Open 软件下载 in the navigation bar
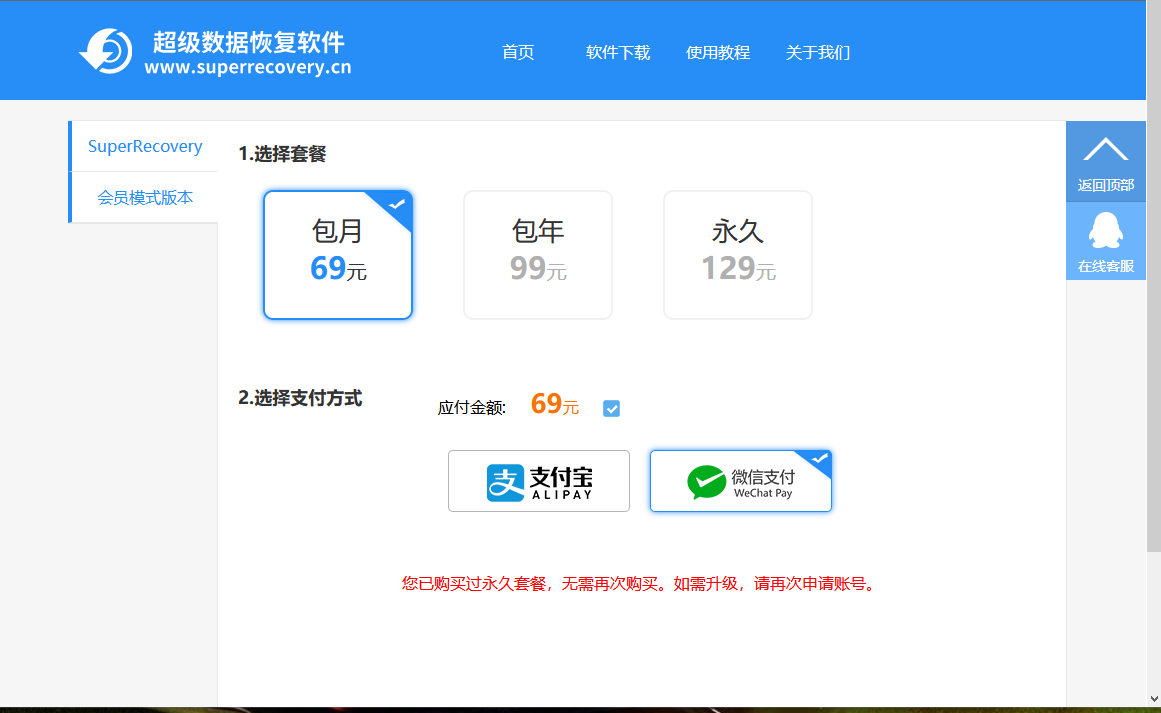 tap(618, 53)
